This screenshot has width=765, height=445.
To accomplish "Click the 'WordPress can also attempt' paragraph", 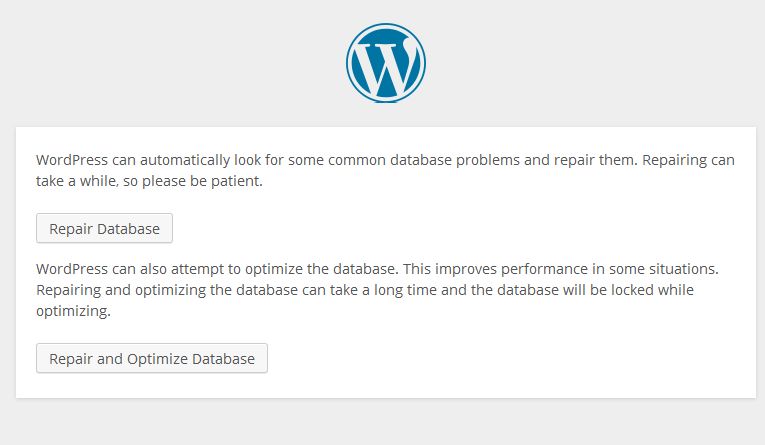I will [x=377, y=289].
